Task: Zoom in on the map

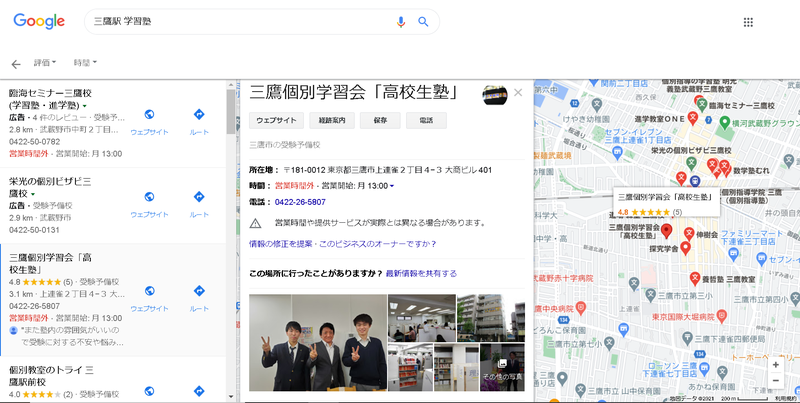Action: (776, 365)
